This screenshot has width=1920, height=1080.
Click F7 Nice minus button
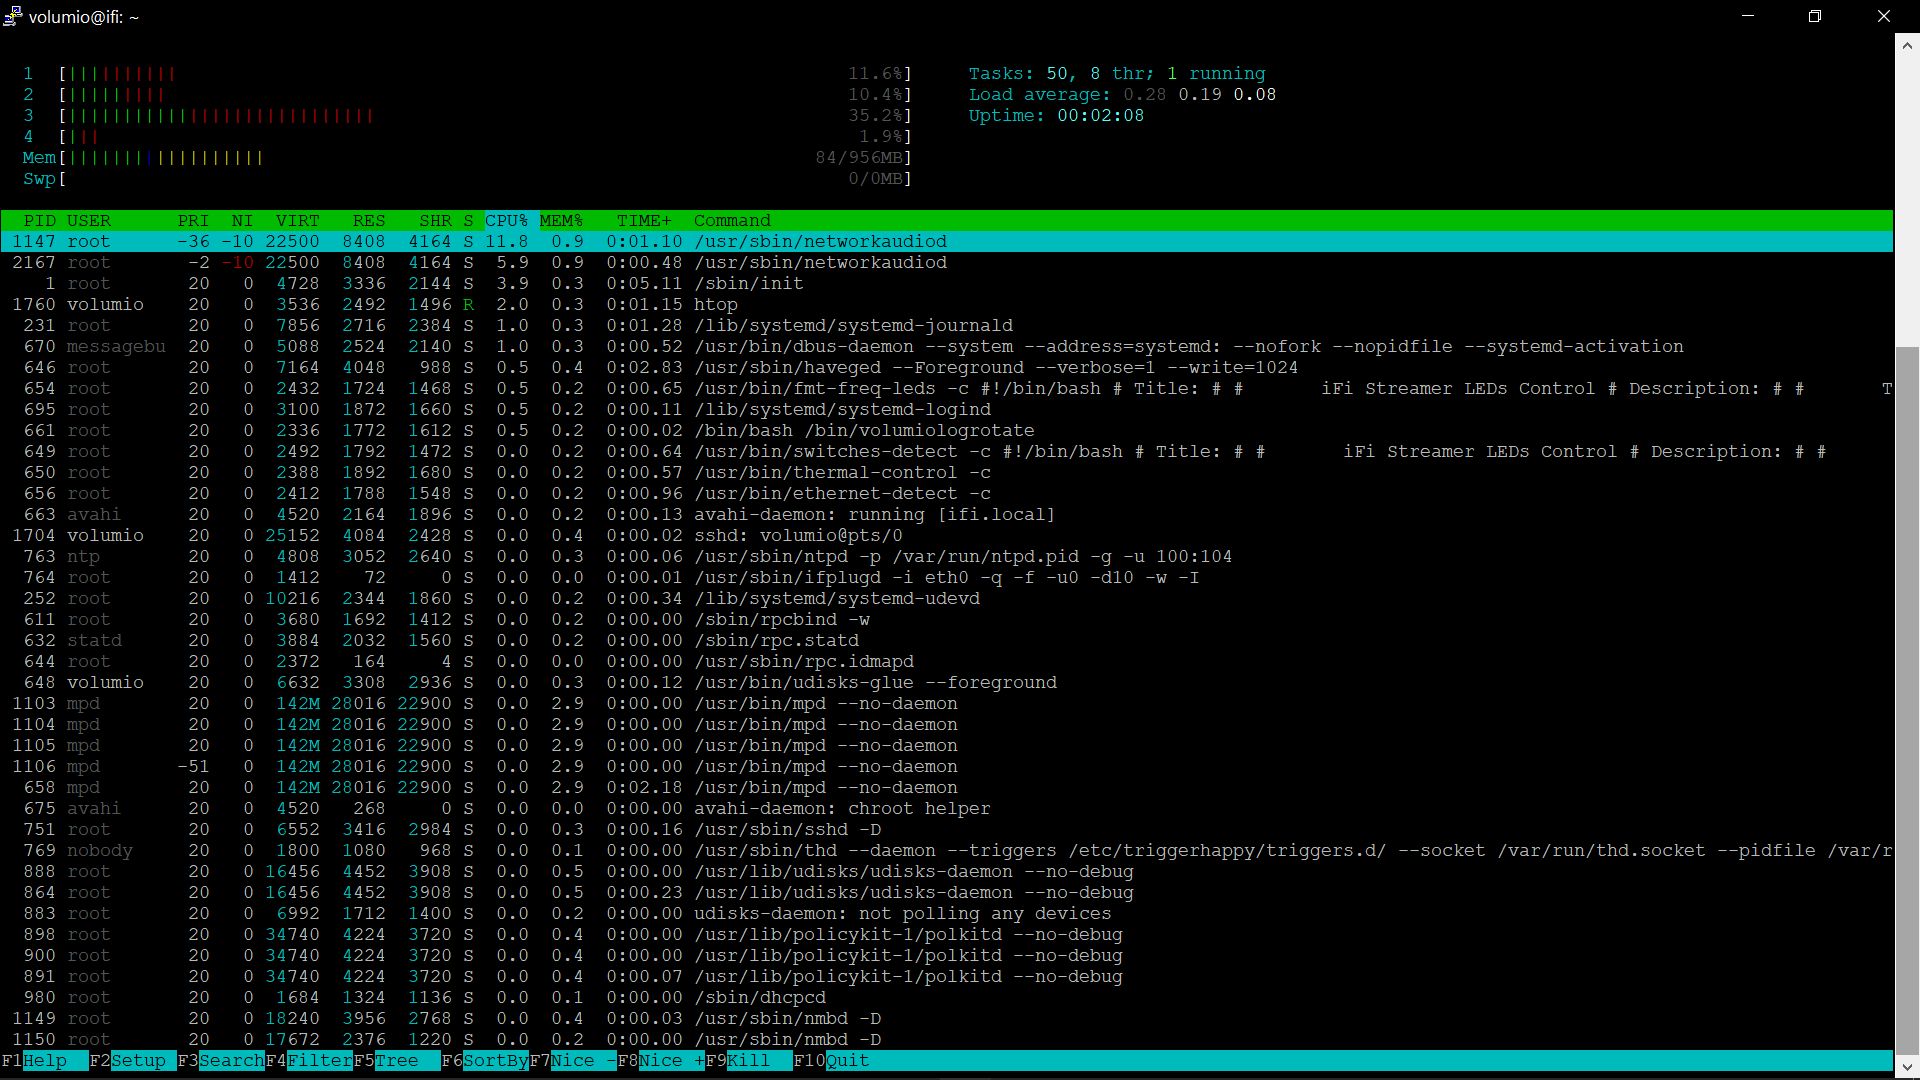pos(583,1060)
